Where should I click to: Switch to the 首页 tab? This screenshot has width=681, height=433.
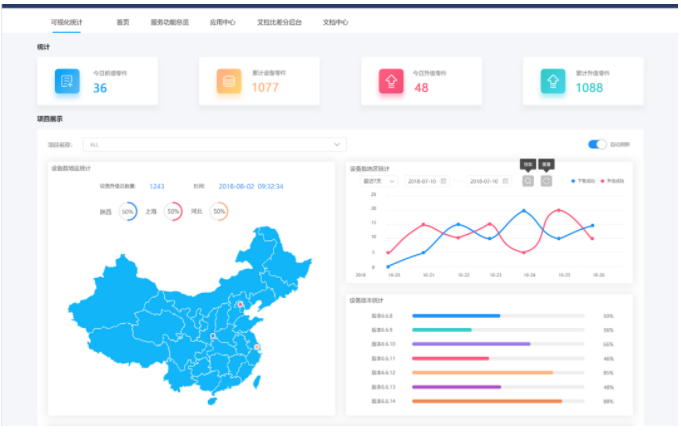pyautogui.click(x=122, y=20)
